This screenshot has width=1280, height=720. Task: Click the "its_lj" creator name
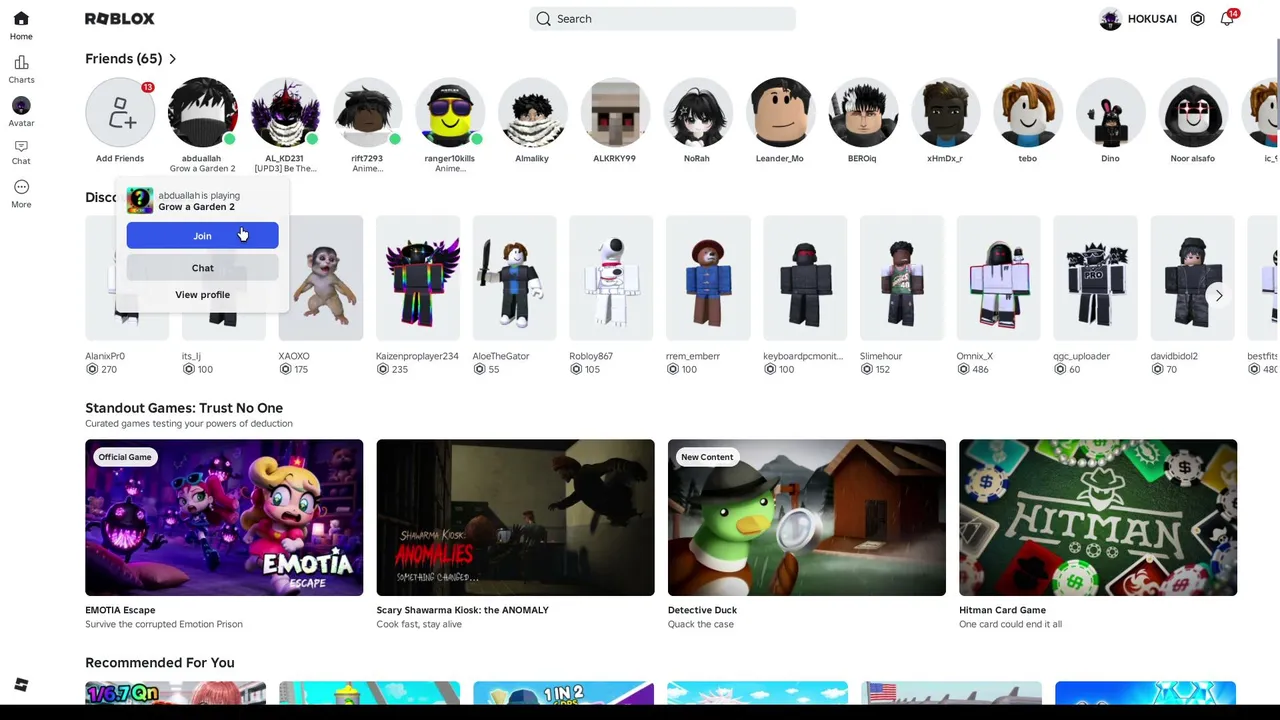point(191,356)
